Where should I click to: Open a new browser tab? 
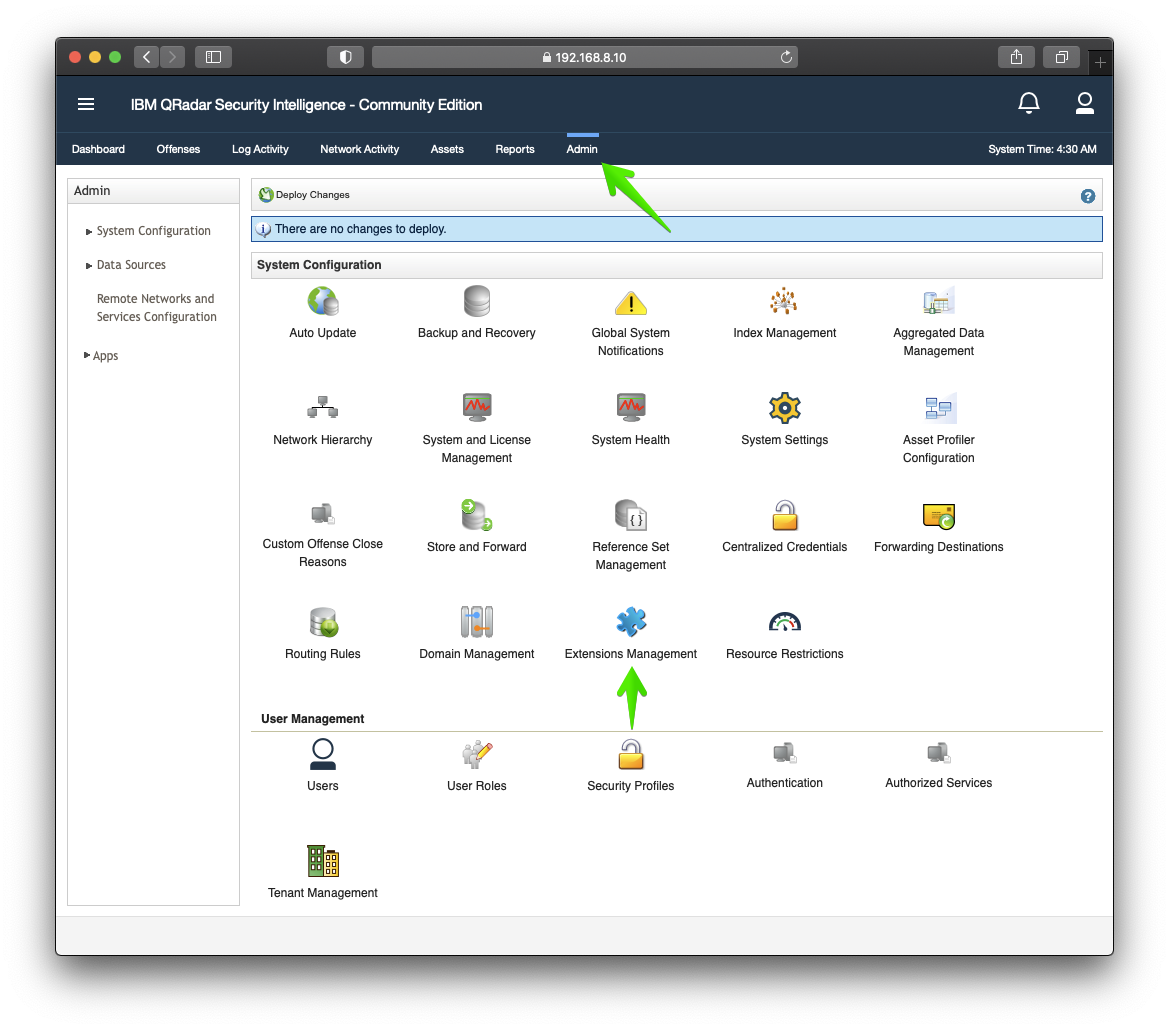tap(1100, 63)
